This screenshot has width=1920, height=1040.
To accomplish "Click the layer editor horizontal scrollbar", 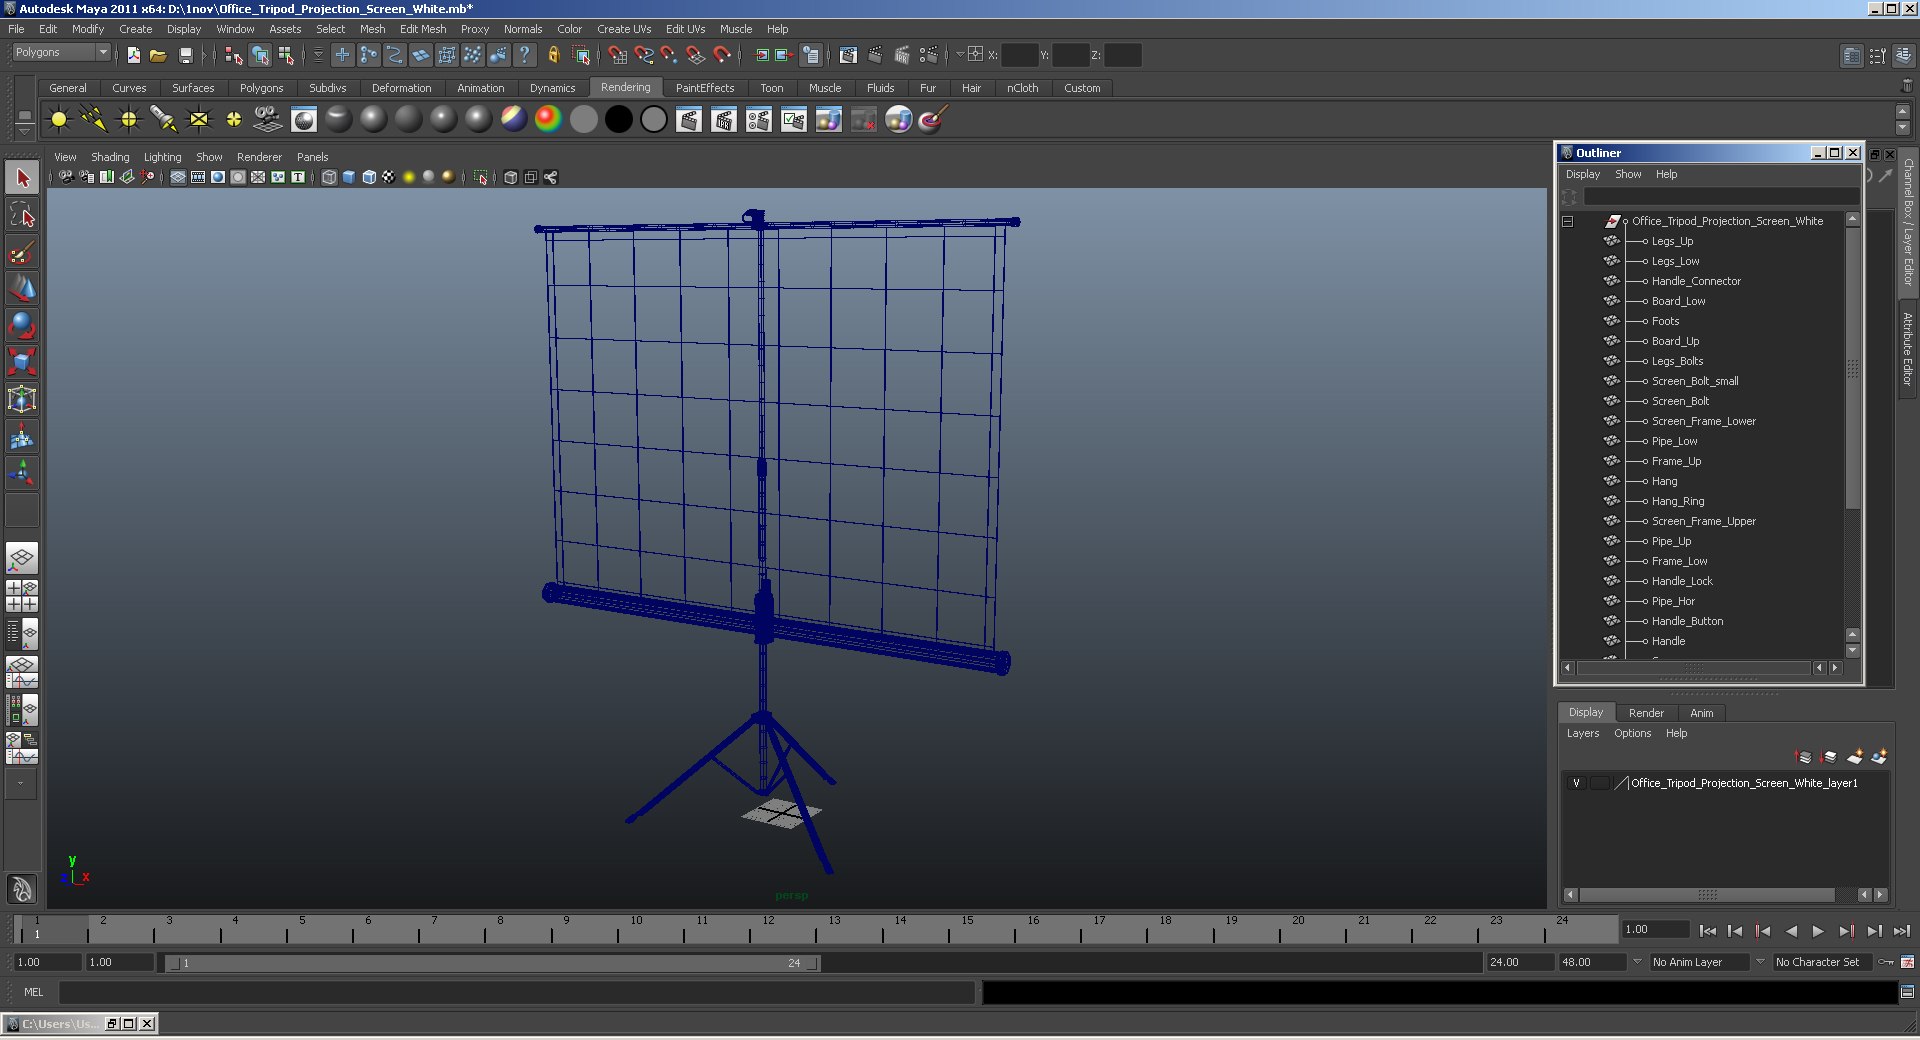I will coord(1707,895).
